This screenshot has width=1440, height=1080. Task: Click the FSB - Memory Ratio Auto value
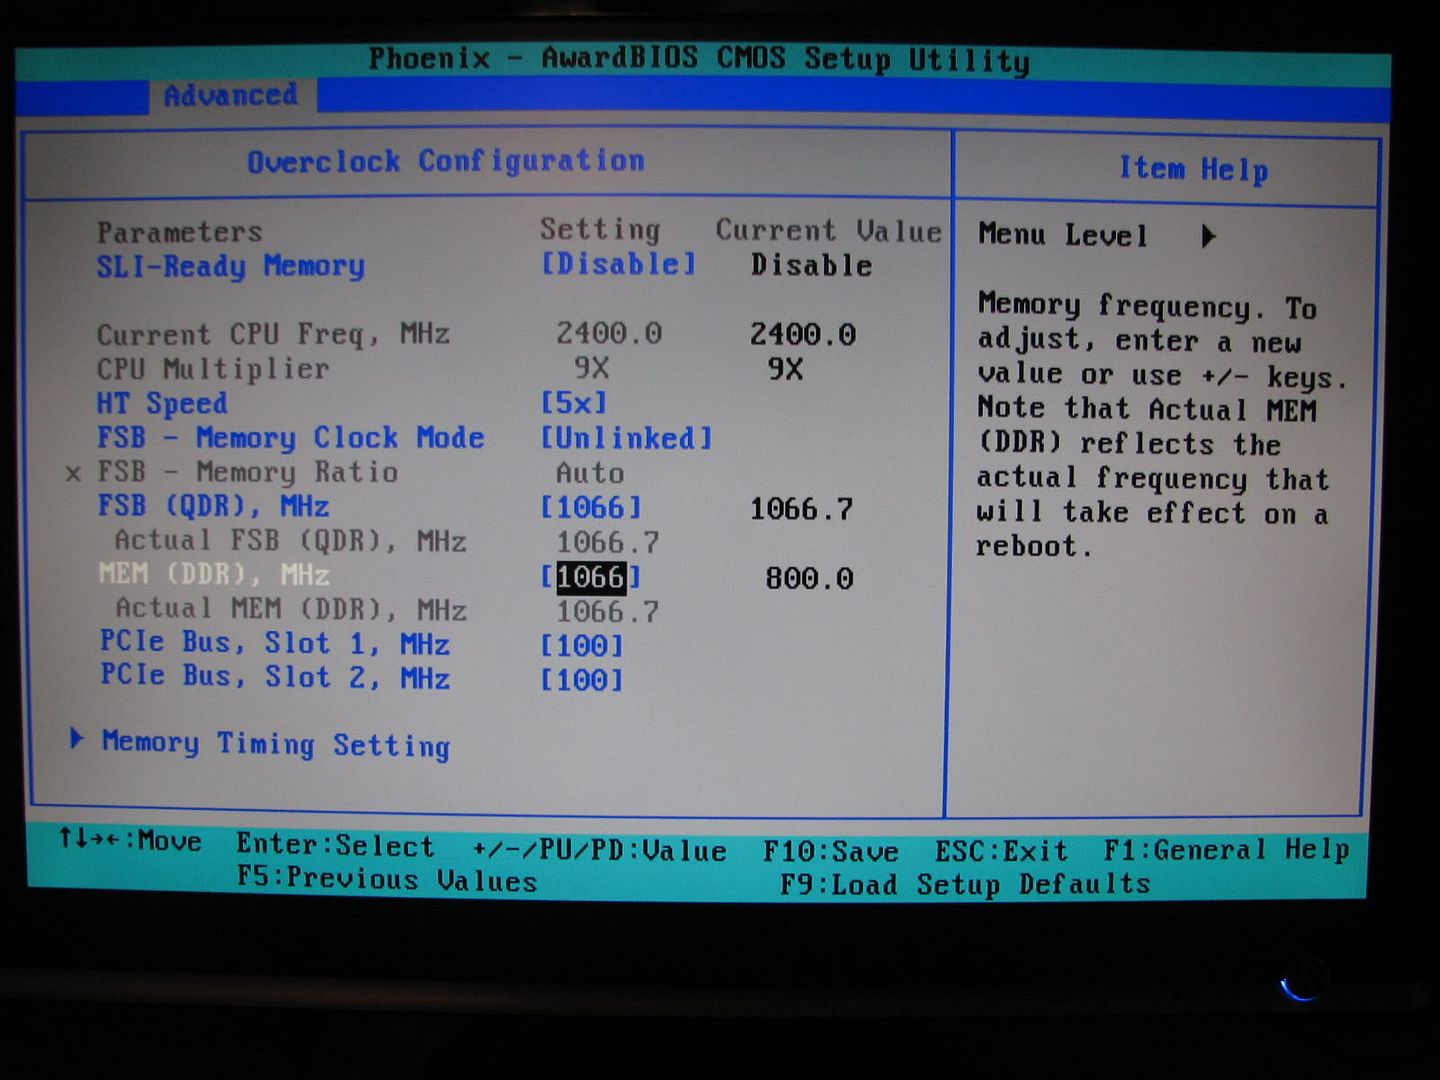pyautogui.click(x=590, y=473)
